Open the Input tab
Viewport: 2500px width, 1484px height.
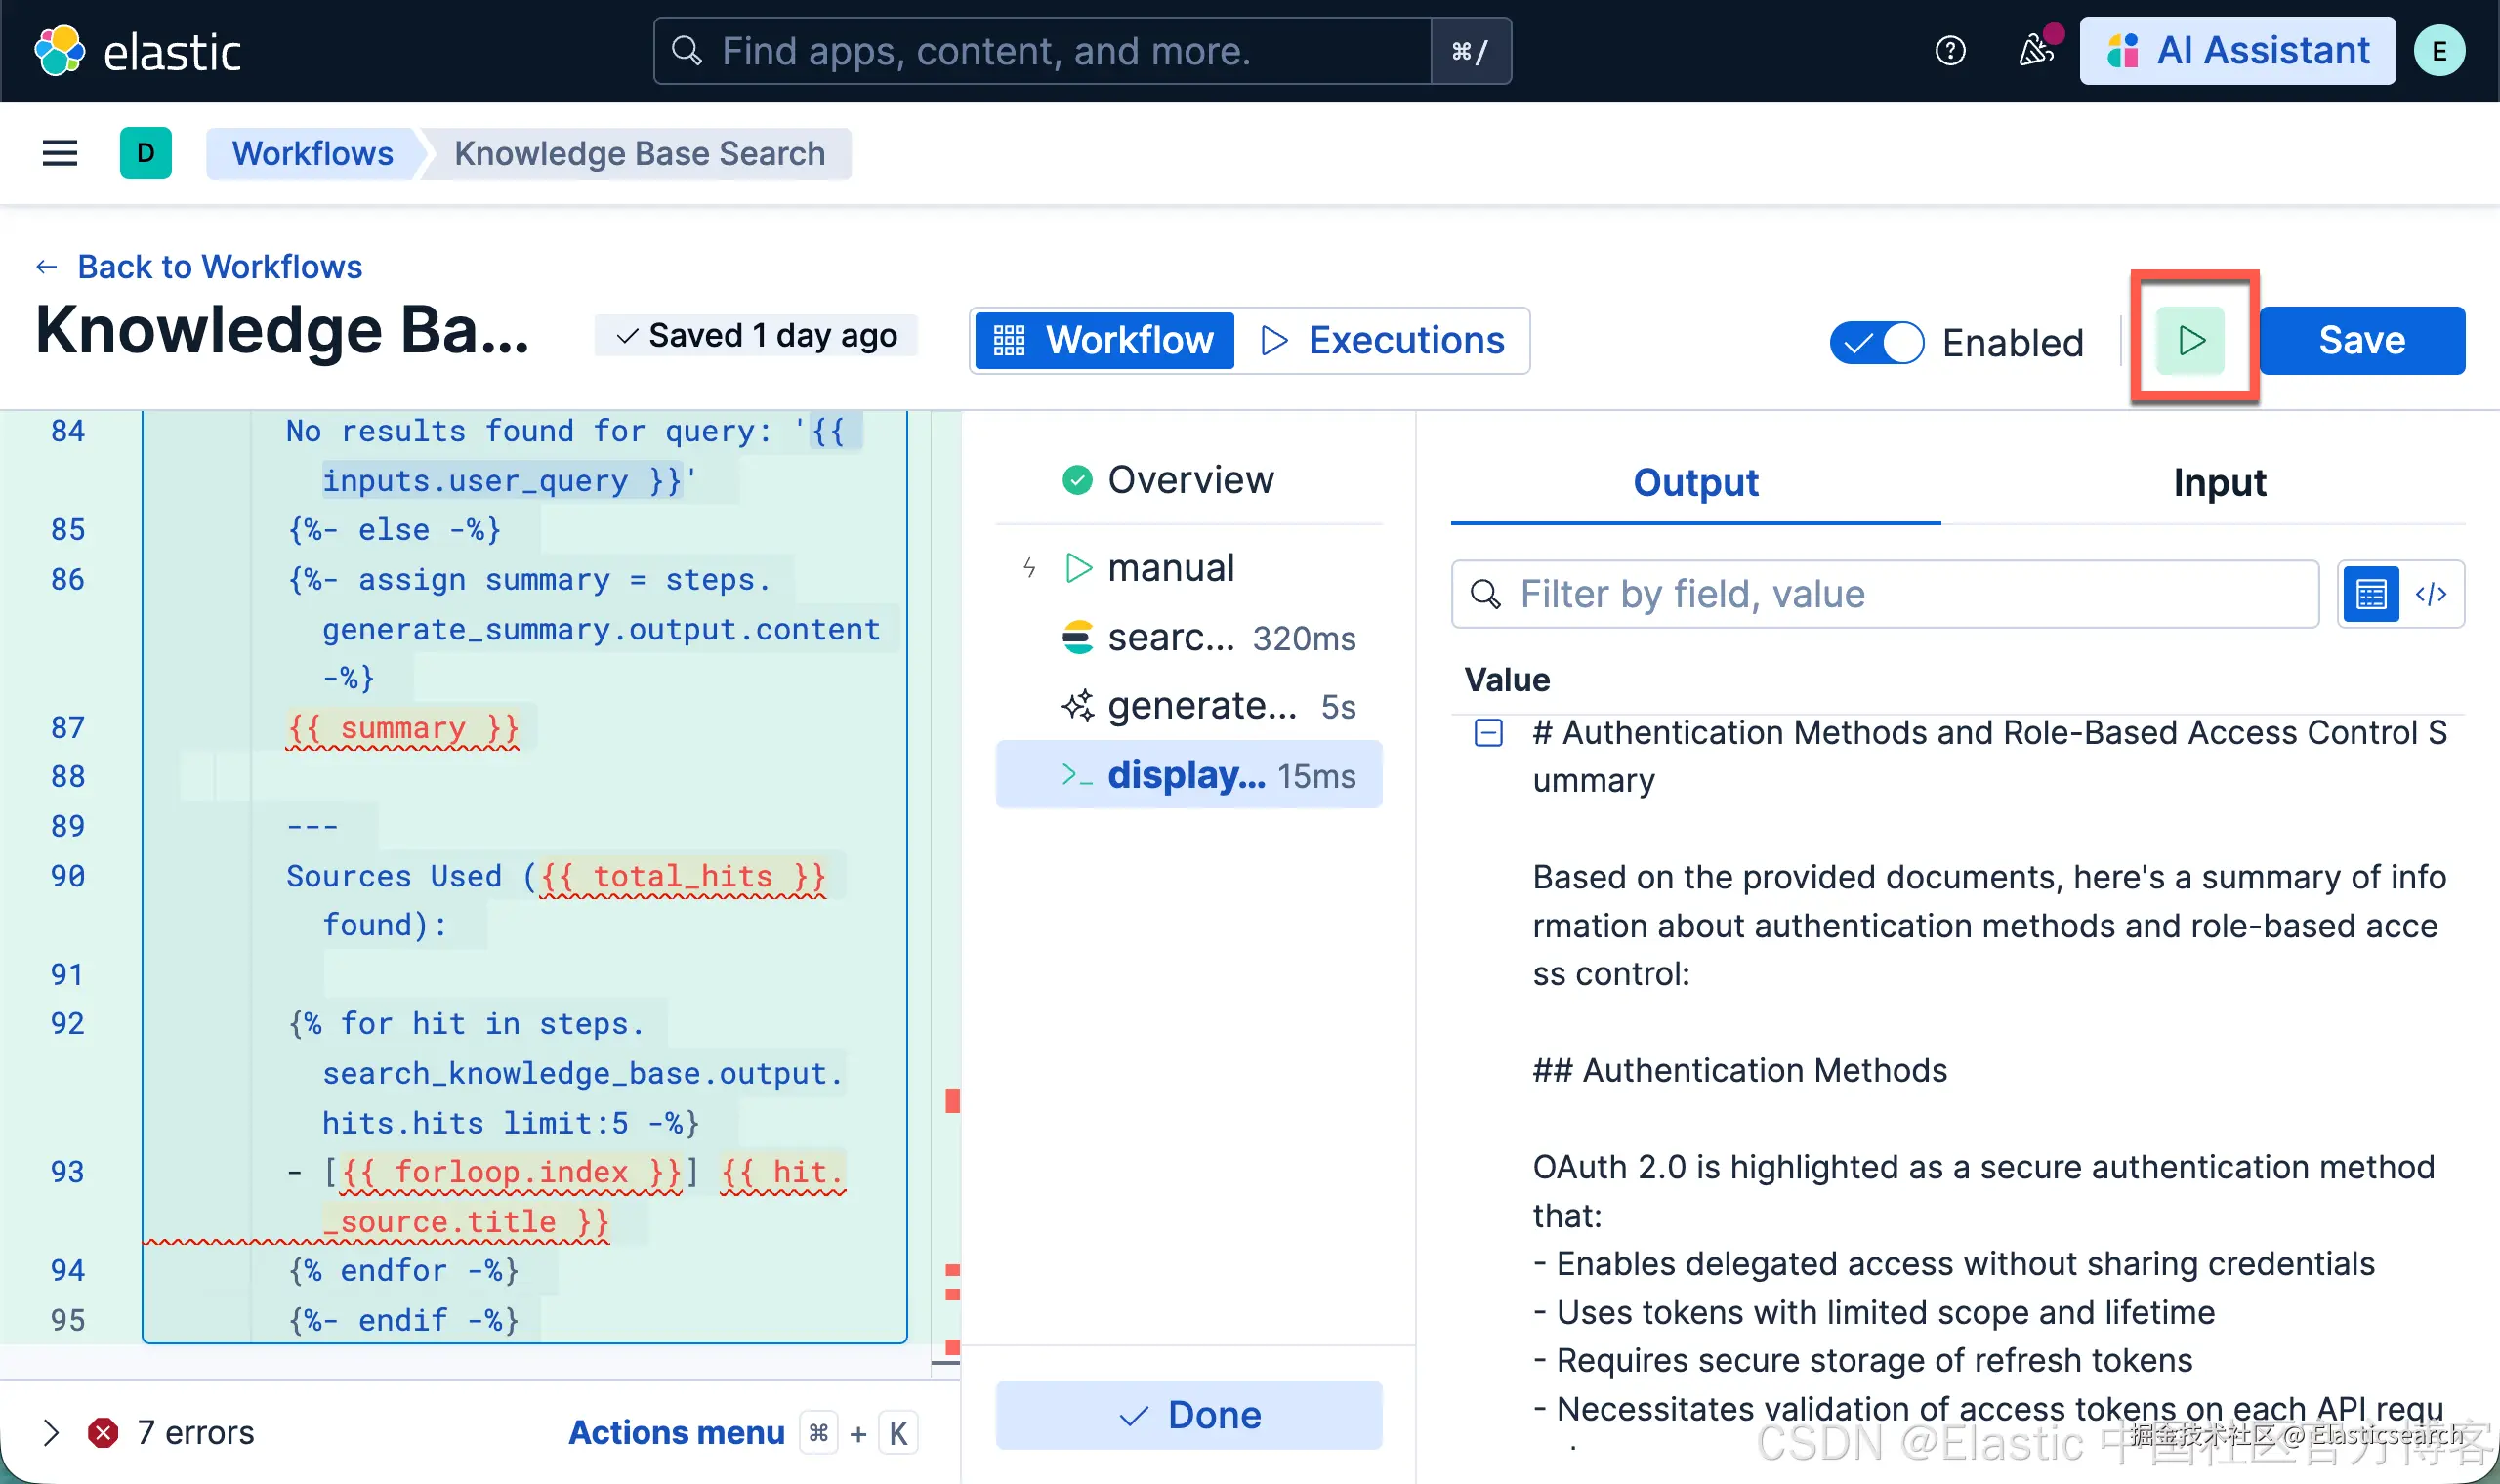click(x=2218, y=483)
